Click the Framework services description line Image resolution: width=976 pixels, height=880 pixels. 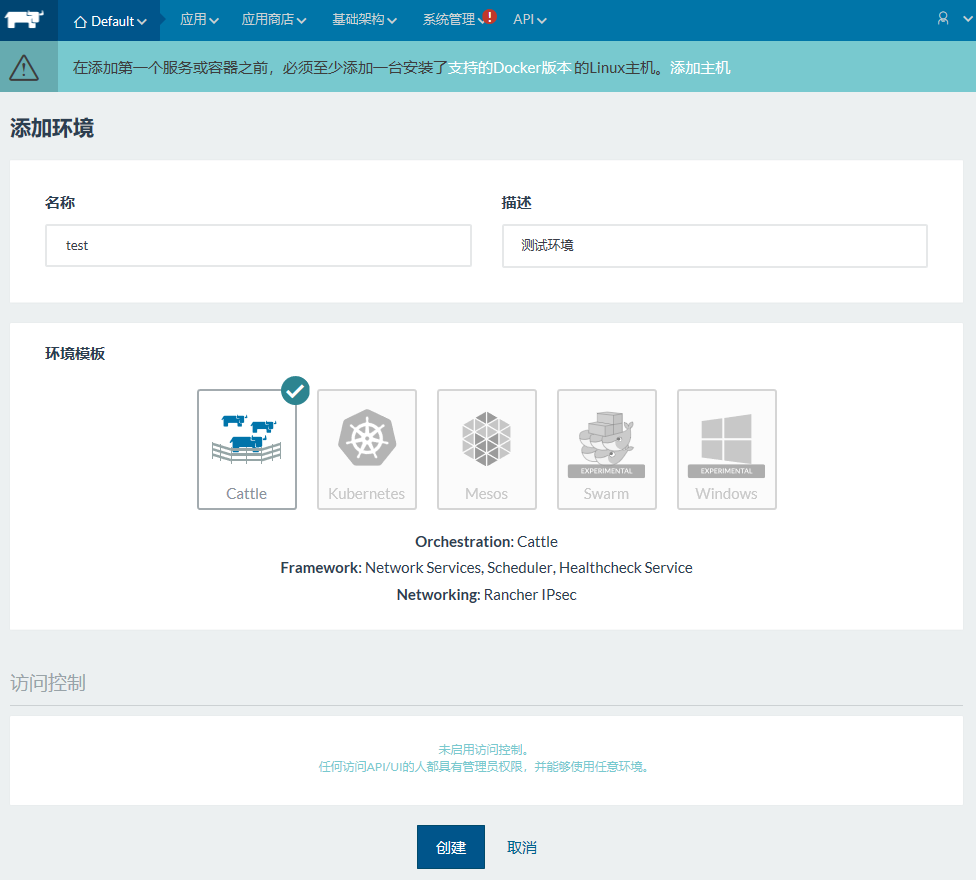click(x=486, y=568)
